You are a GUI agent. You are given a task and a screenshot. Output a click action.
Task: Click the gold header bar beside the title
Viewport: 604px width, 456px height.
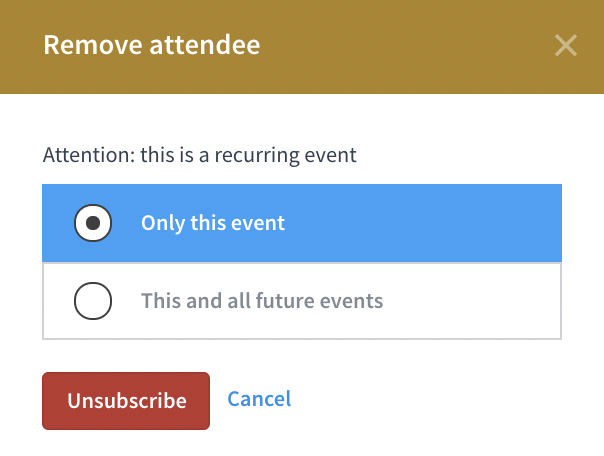(400, 46)
